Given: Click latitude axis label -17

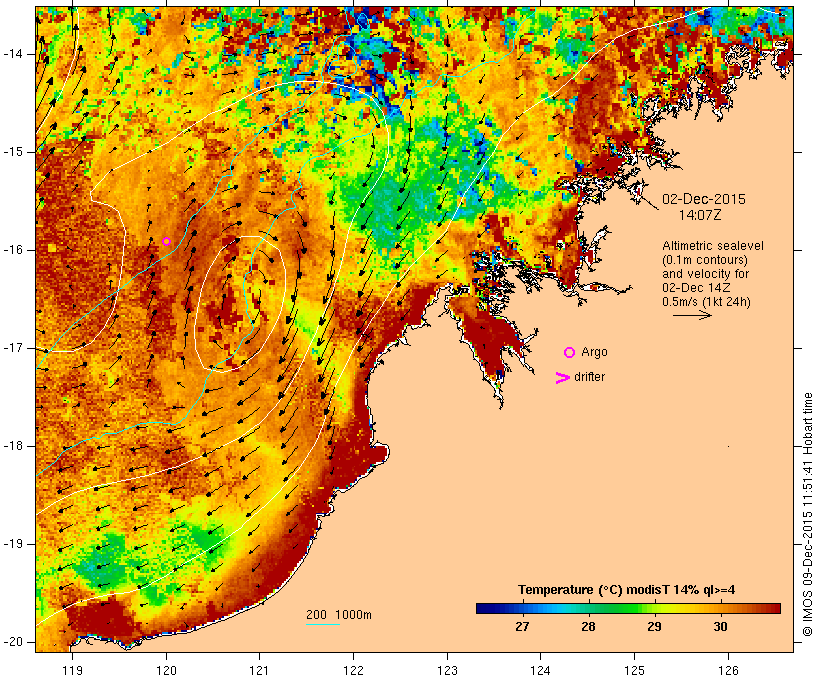Looking at the screenshot, I should [13, 348].
